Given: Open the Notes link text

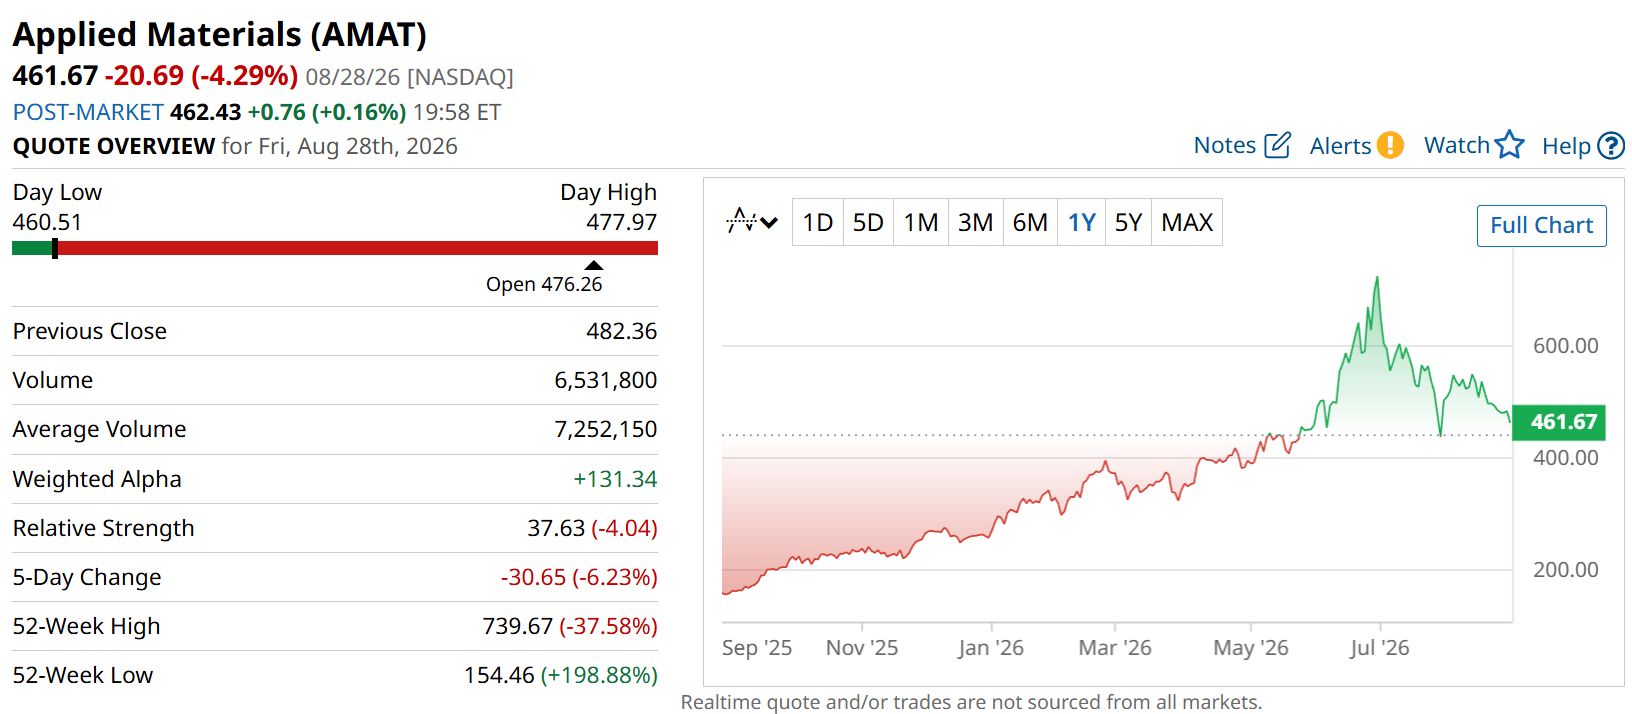Looking at the screenshot, I should pyautogui.click(x=1224, y=145).
